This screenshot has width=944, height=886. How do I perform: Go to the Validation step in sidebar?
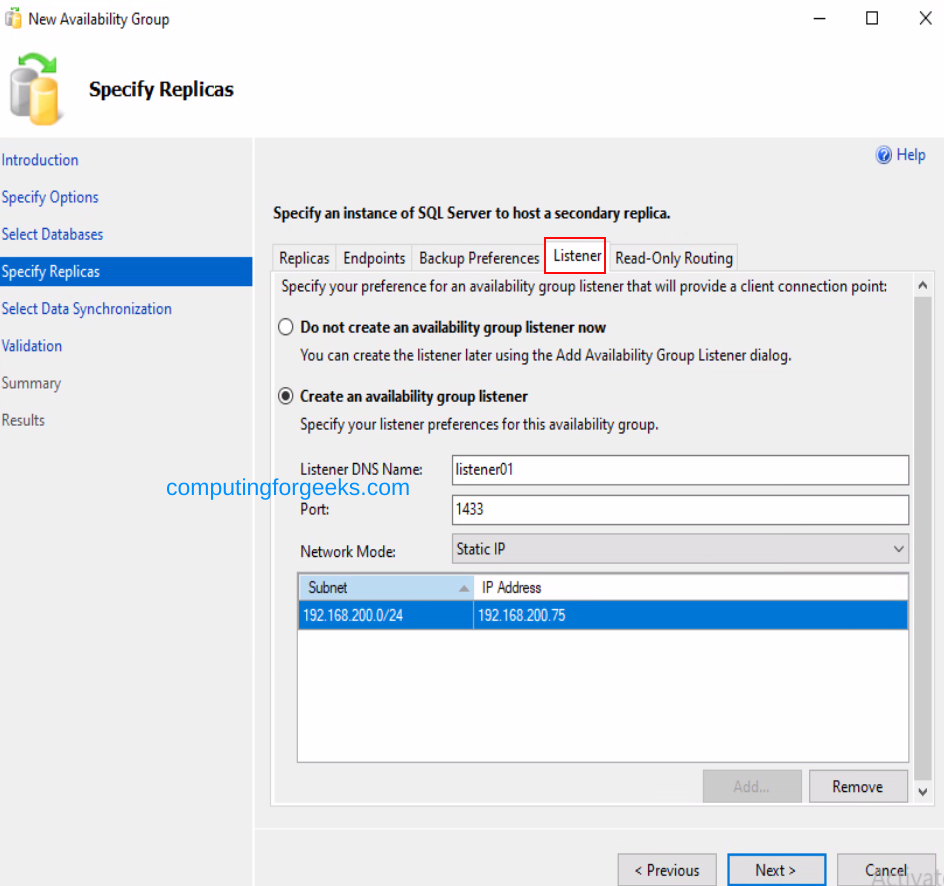(x=31, y=346)
